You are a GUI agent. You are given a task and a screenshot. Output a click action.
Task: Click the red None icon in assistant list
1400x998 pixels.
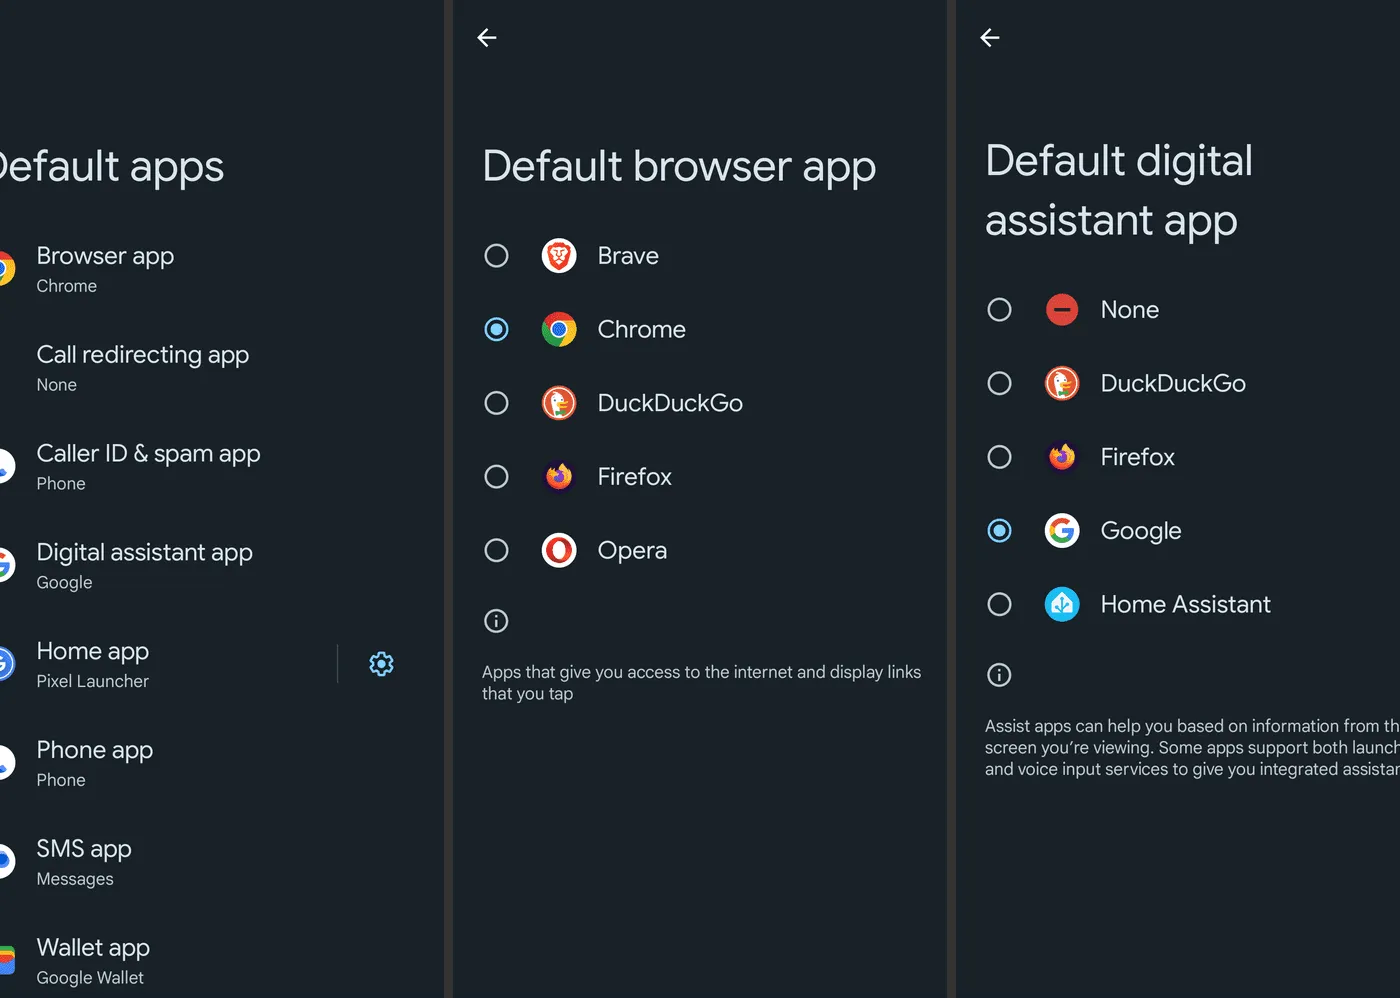click(x=1062, y=310)
